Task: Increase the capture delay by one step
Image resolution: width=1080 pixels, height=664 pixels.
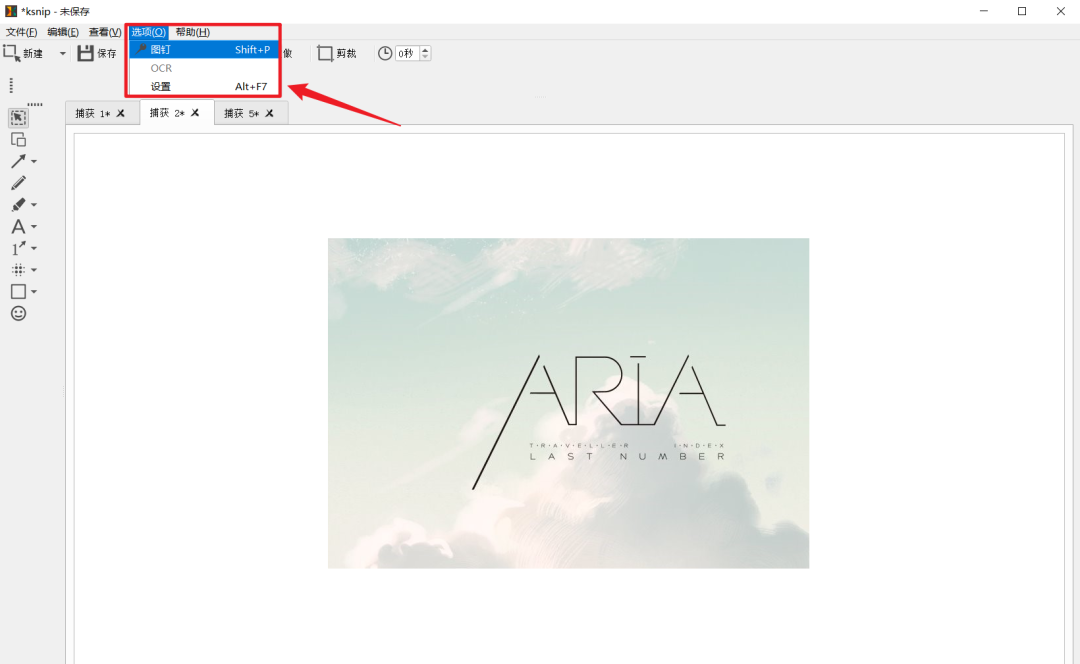Action: (425, 50)
